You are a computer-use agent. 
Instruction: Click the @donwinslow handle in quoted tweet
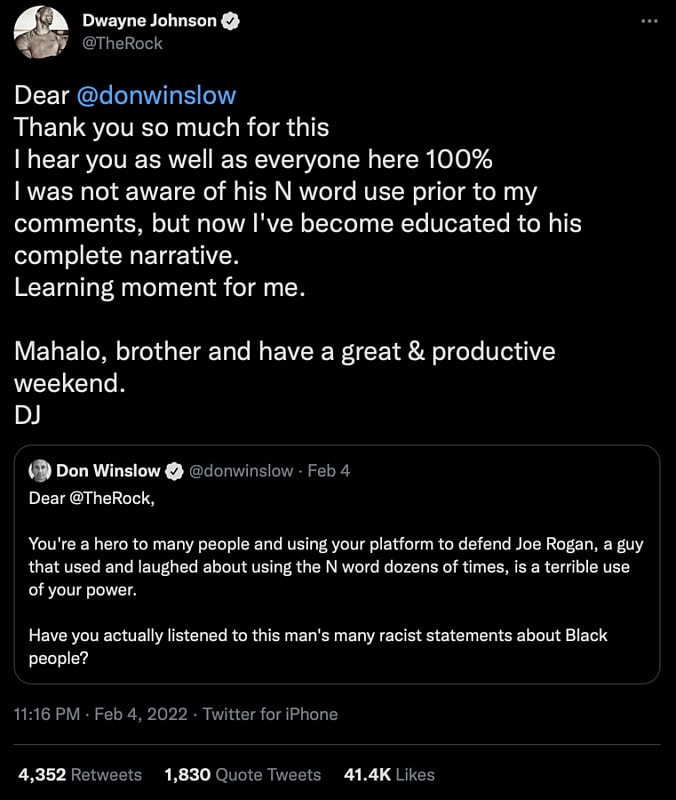pyautogui.click(x=241, y=470)
